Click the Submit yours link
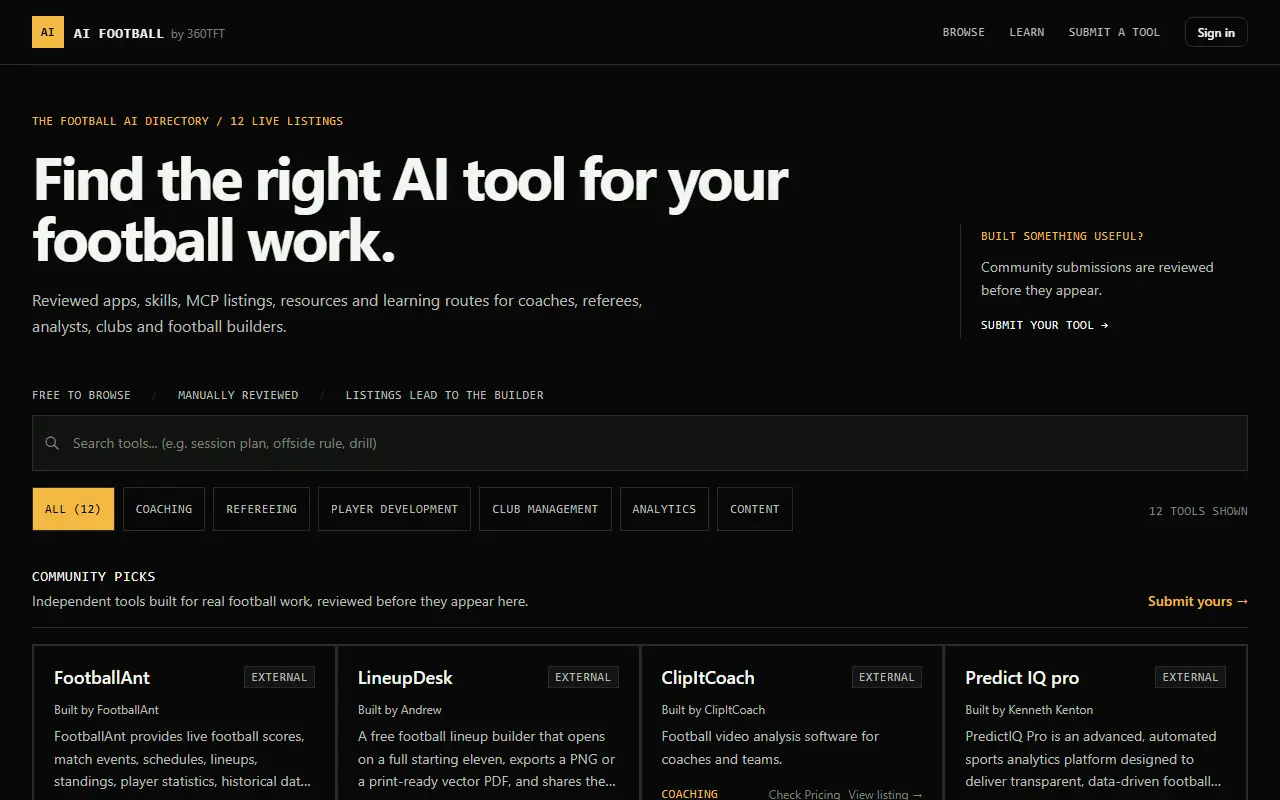Screen dimensions: 1280x800 tap(1198, 601)
